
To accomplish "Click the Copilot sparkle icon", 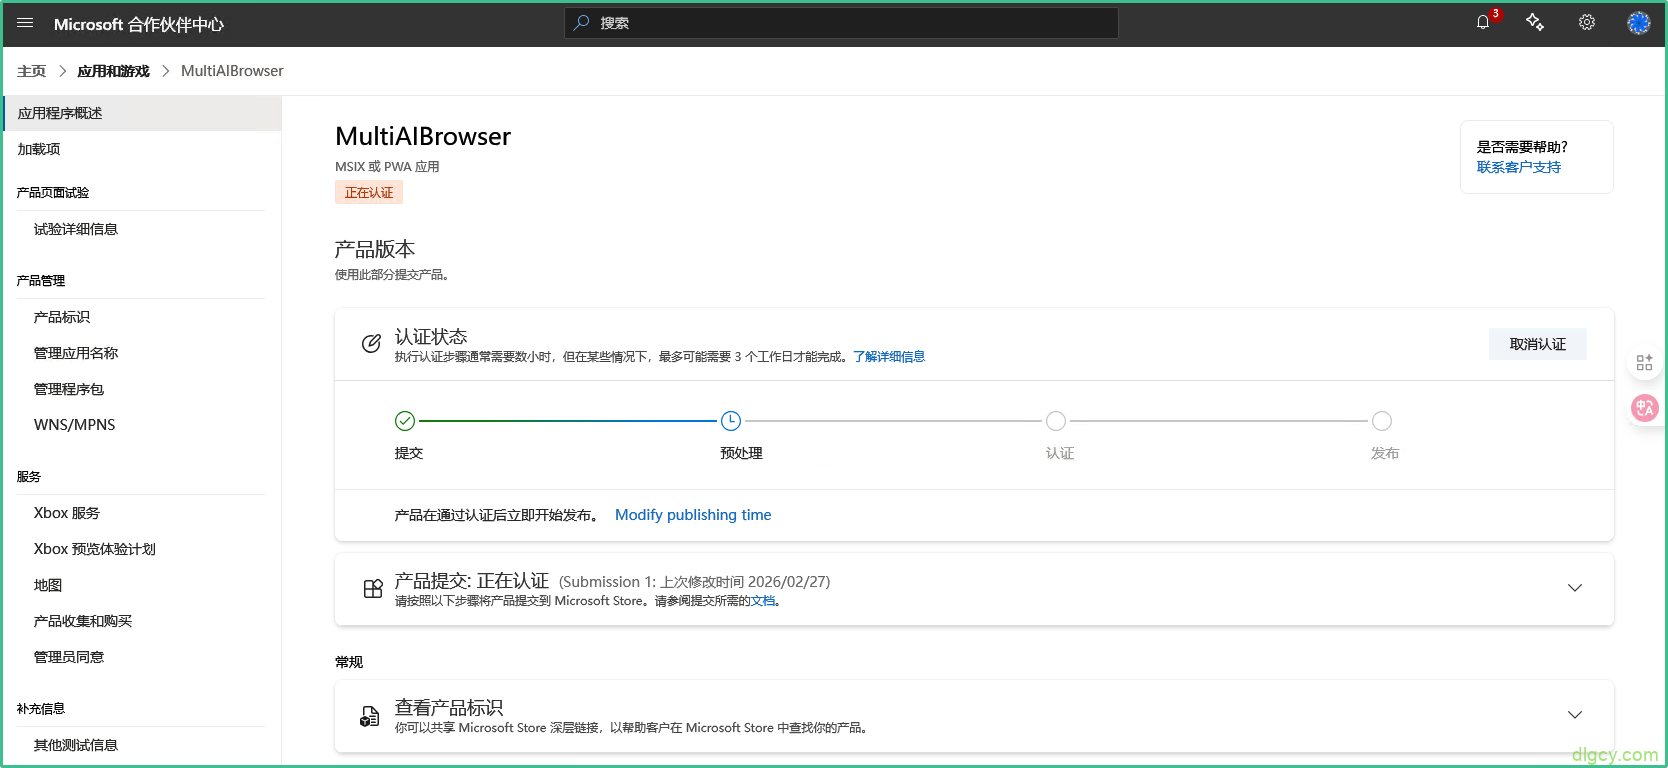I will [1534, 23].
